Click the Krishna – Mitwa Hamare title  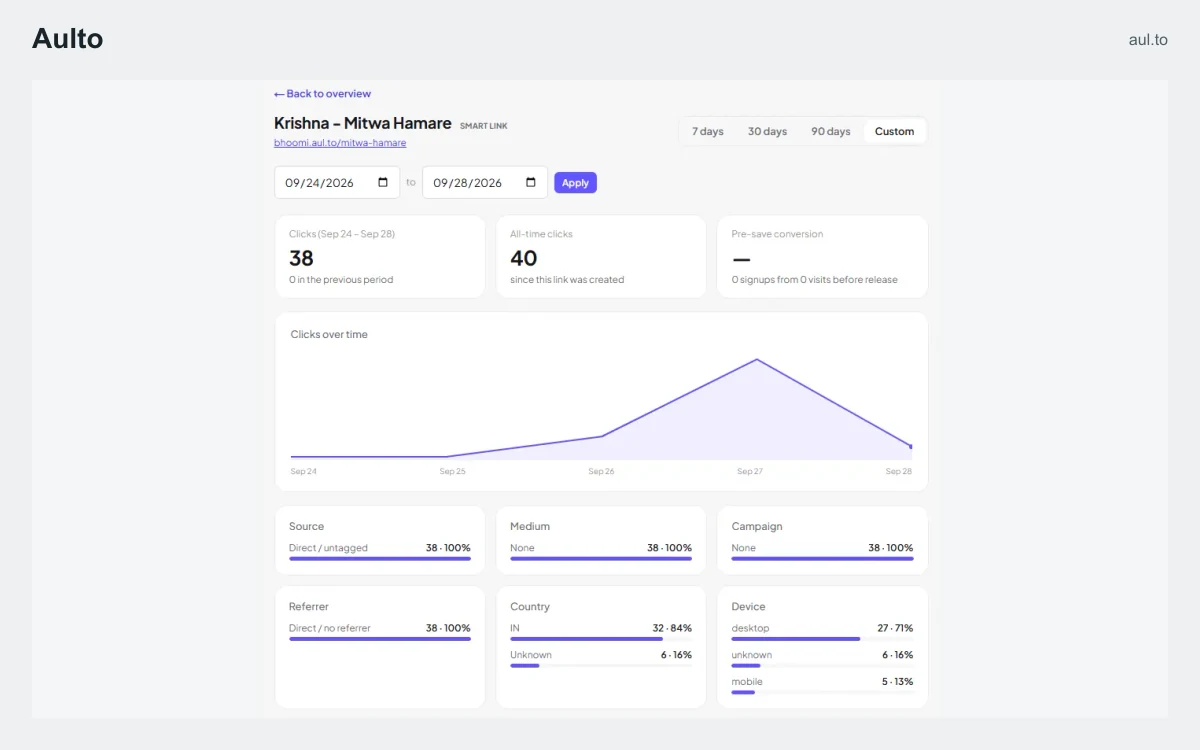(x=363, y=123)
